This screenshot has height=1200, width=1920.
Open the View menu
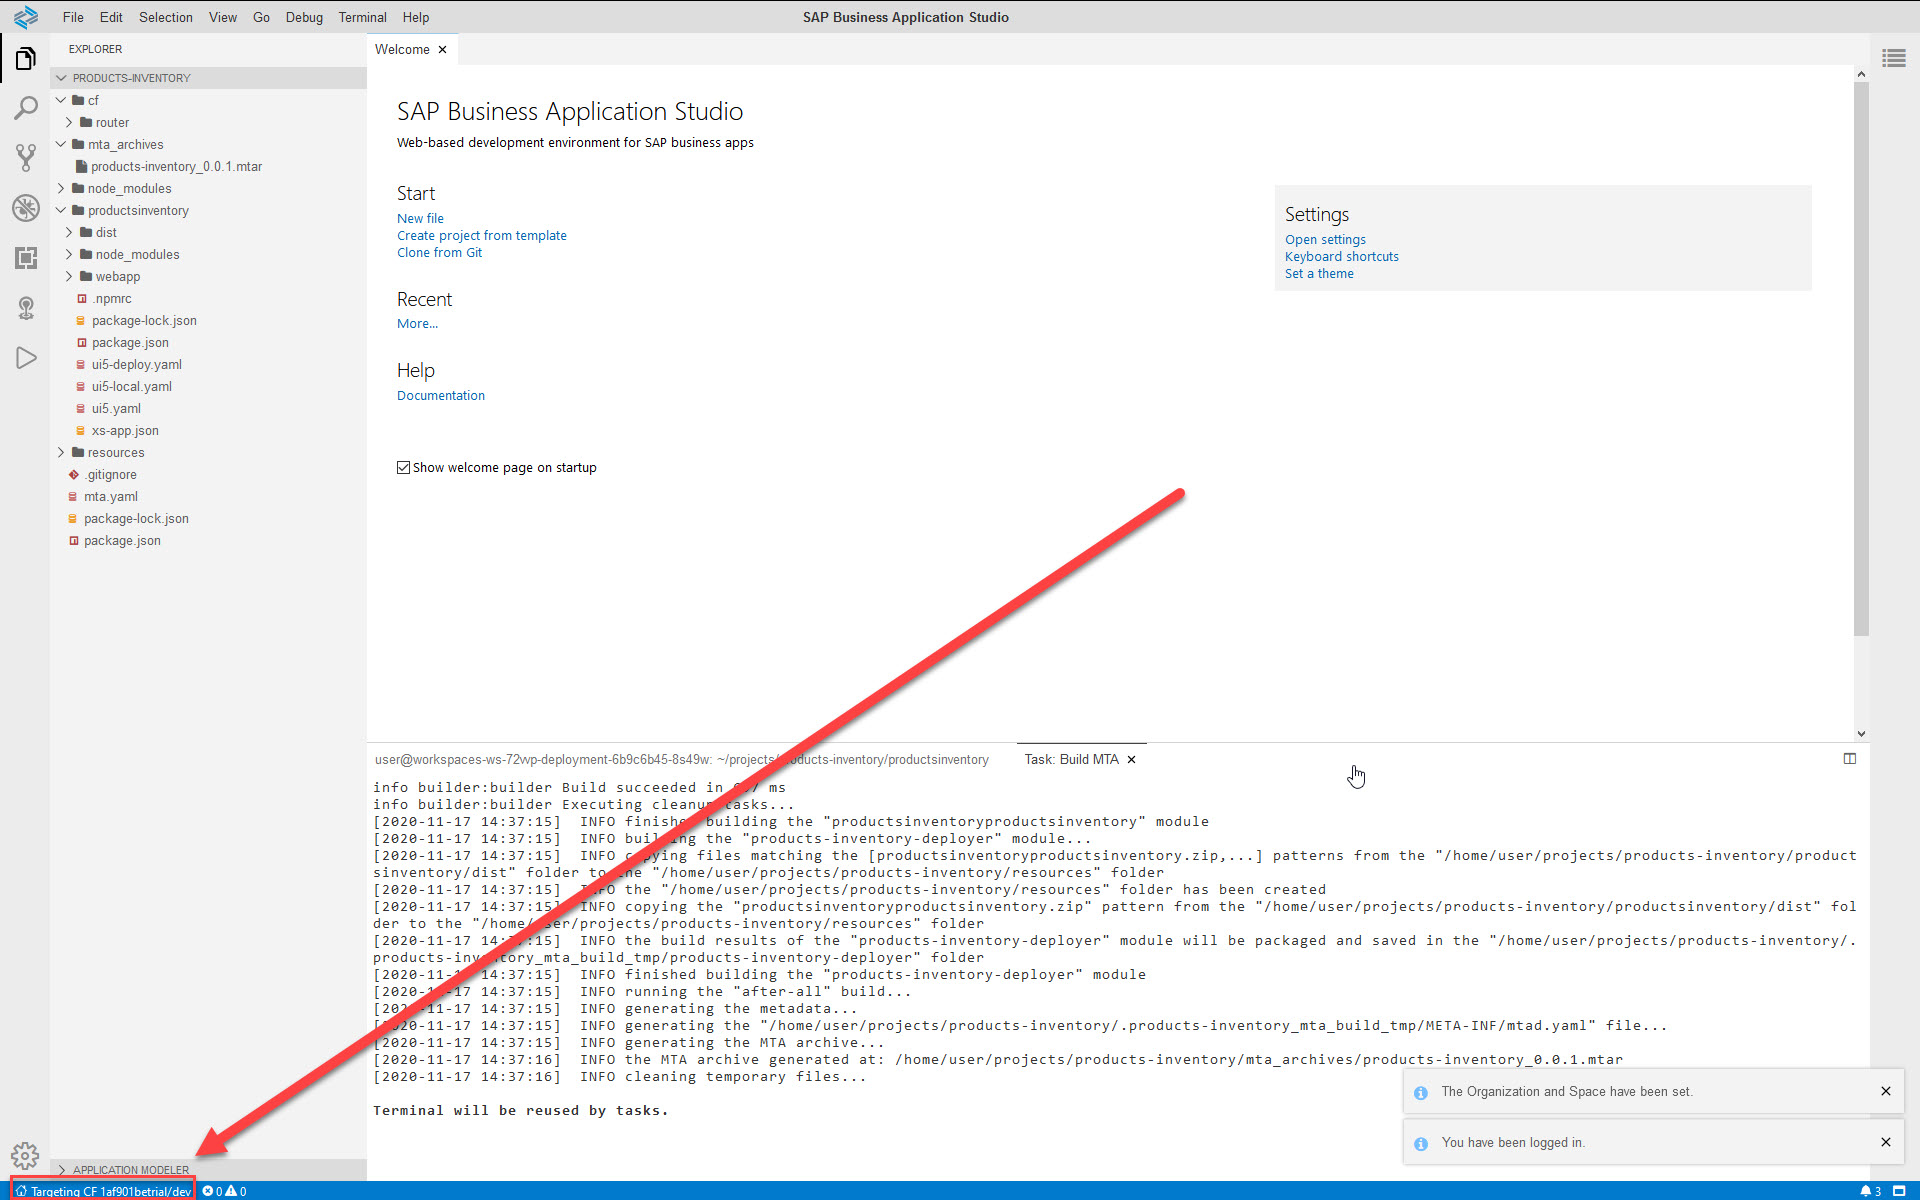(223, 17)
